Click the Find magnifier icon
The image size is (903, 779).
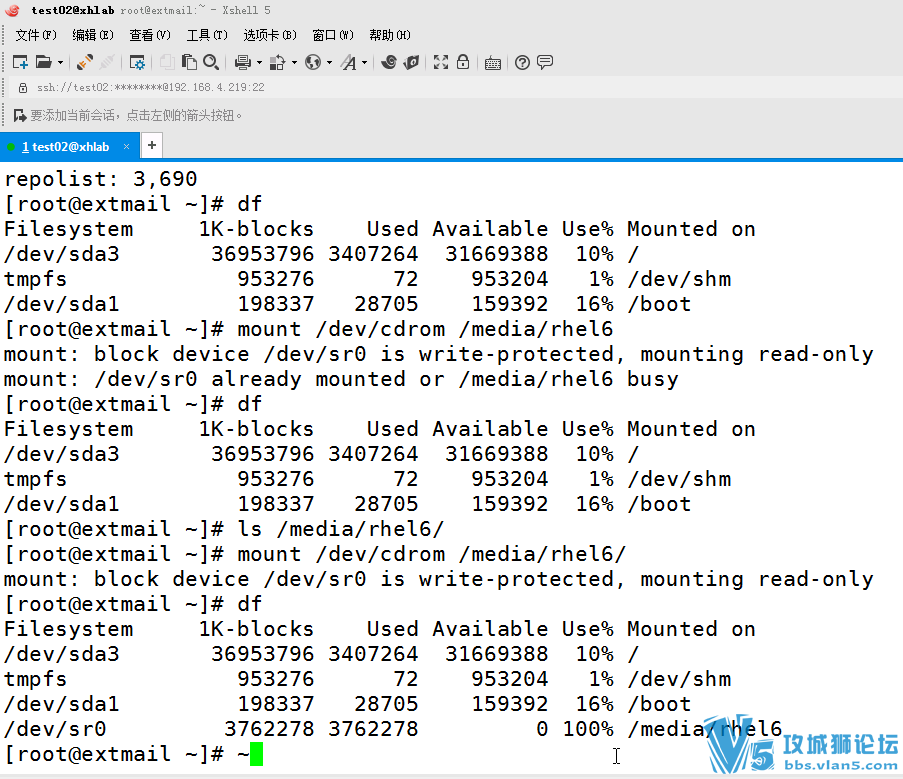tap(211, 62)
